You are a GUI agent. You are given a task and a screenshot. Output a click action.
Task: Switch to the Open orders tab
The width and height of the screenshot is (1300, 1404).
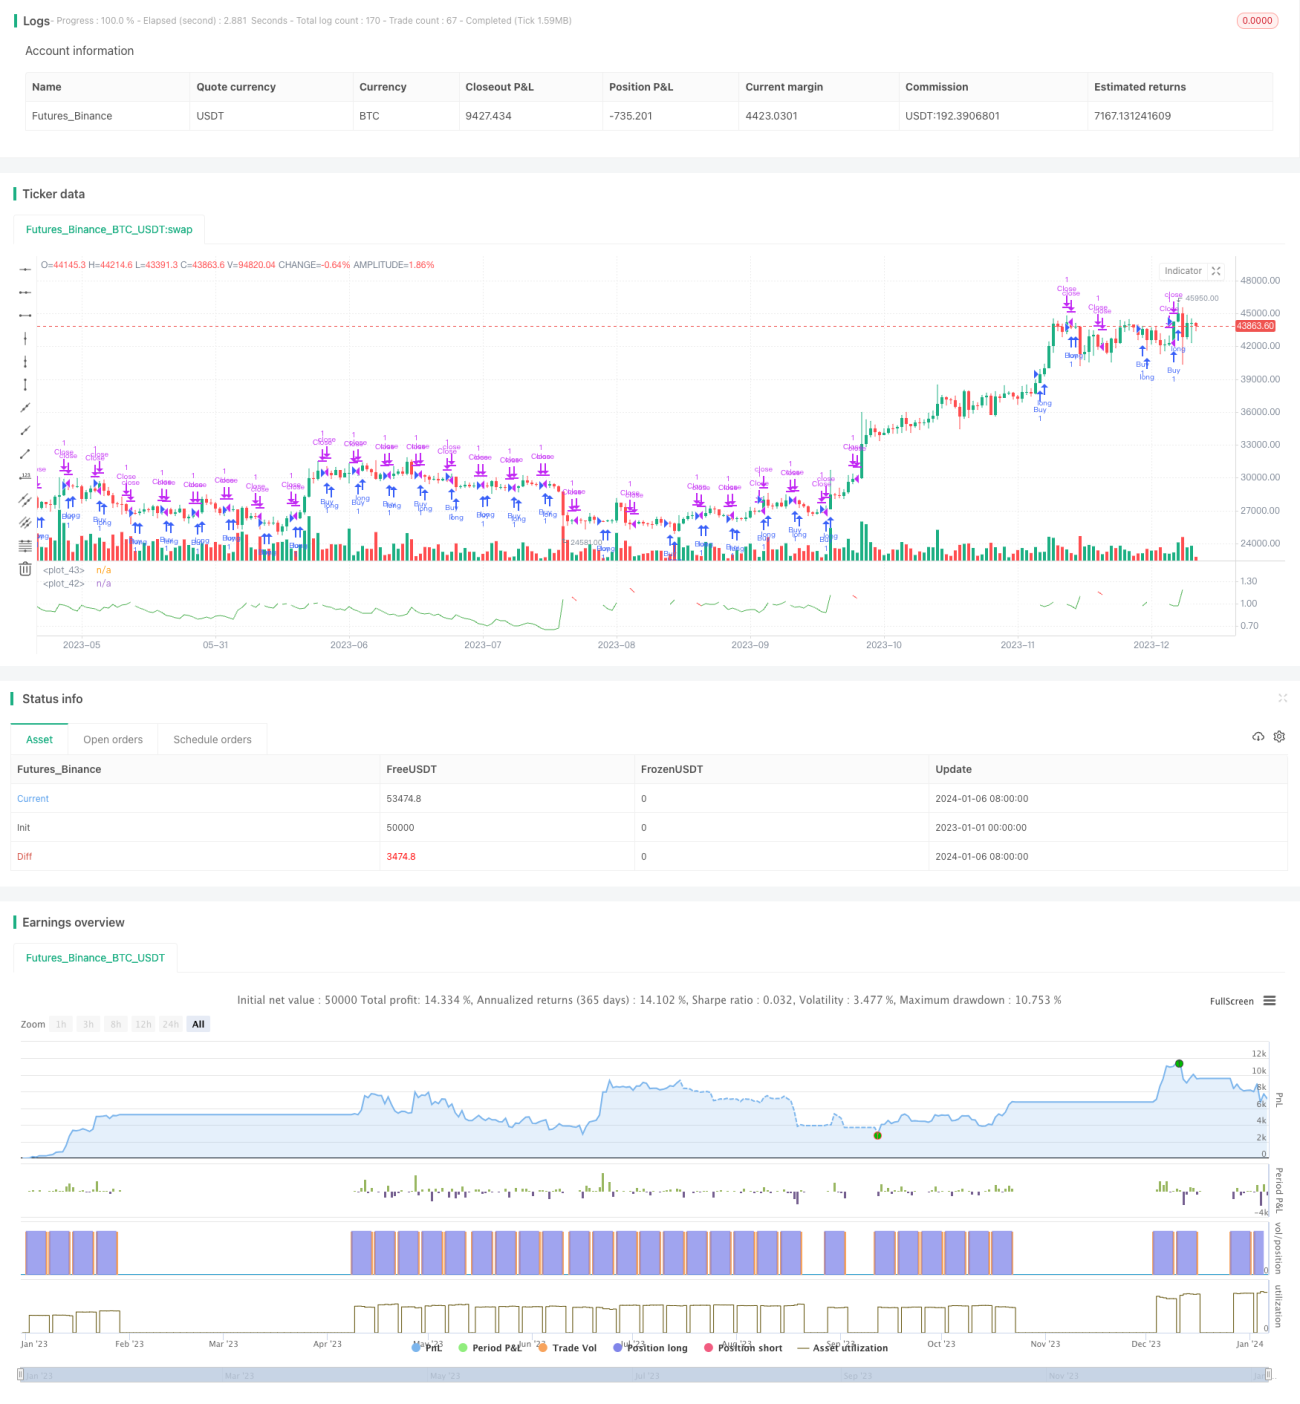pos(113,740)
